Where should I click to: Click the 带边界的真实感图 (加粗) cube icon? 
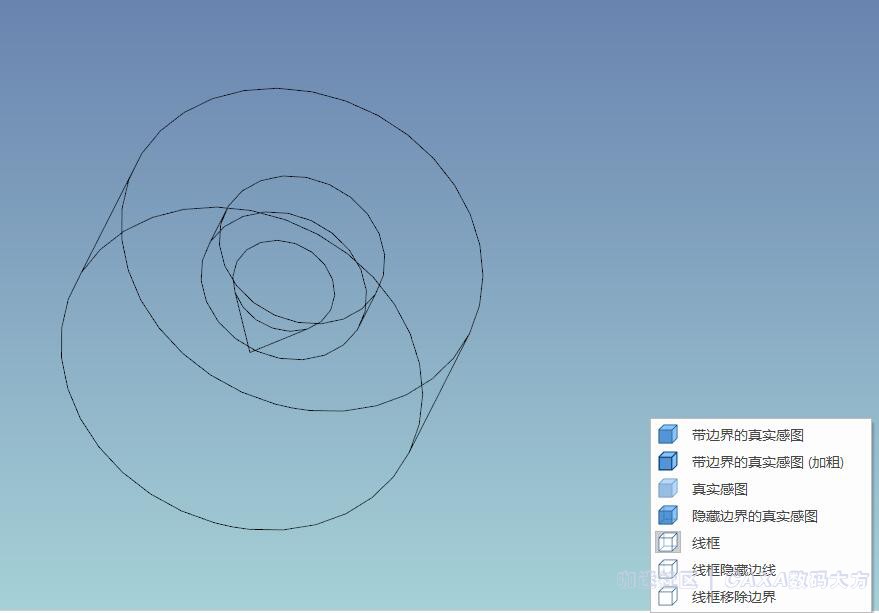point(667,462)
